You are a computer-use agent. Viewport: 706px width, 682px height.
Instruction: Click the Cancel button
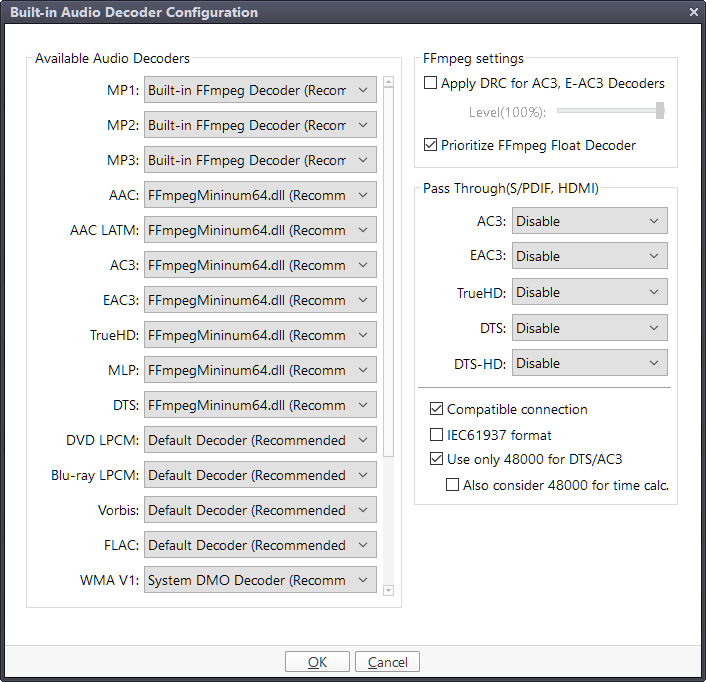tap(387, 662)
